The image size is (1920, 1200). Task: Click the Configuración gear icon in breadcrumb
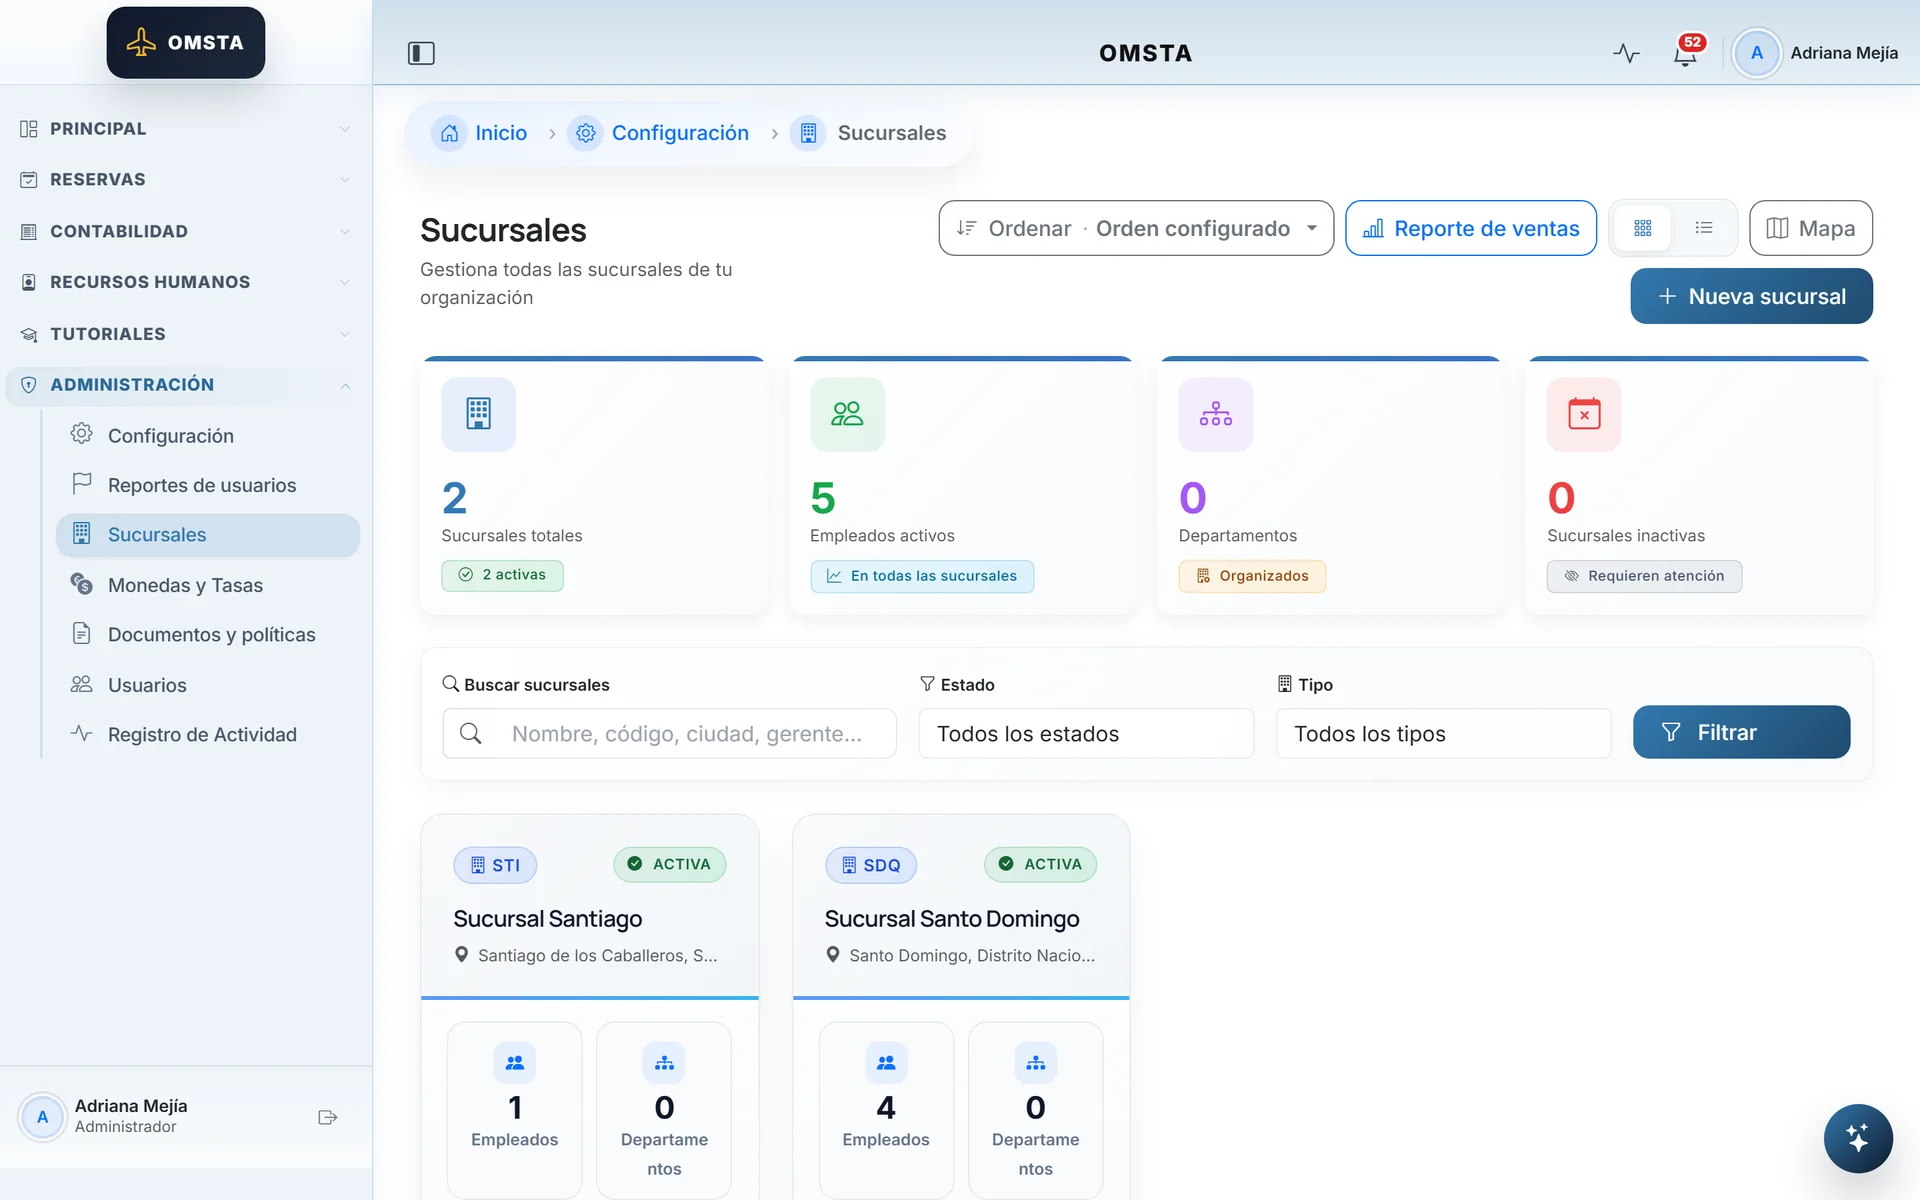pos(585,133)
